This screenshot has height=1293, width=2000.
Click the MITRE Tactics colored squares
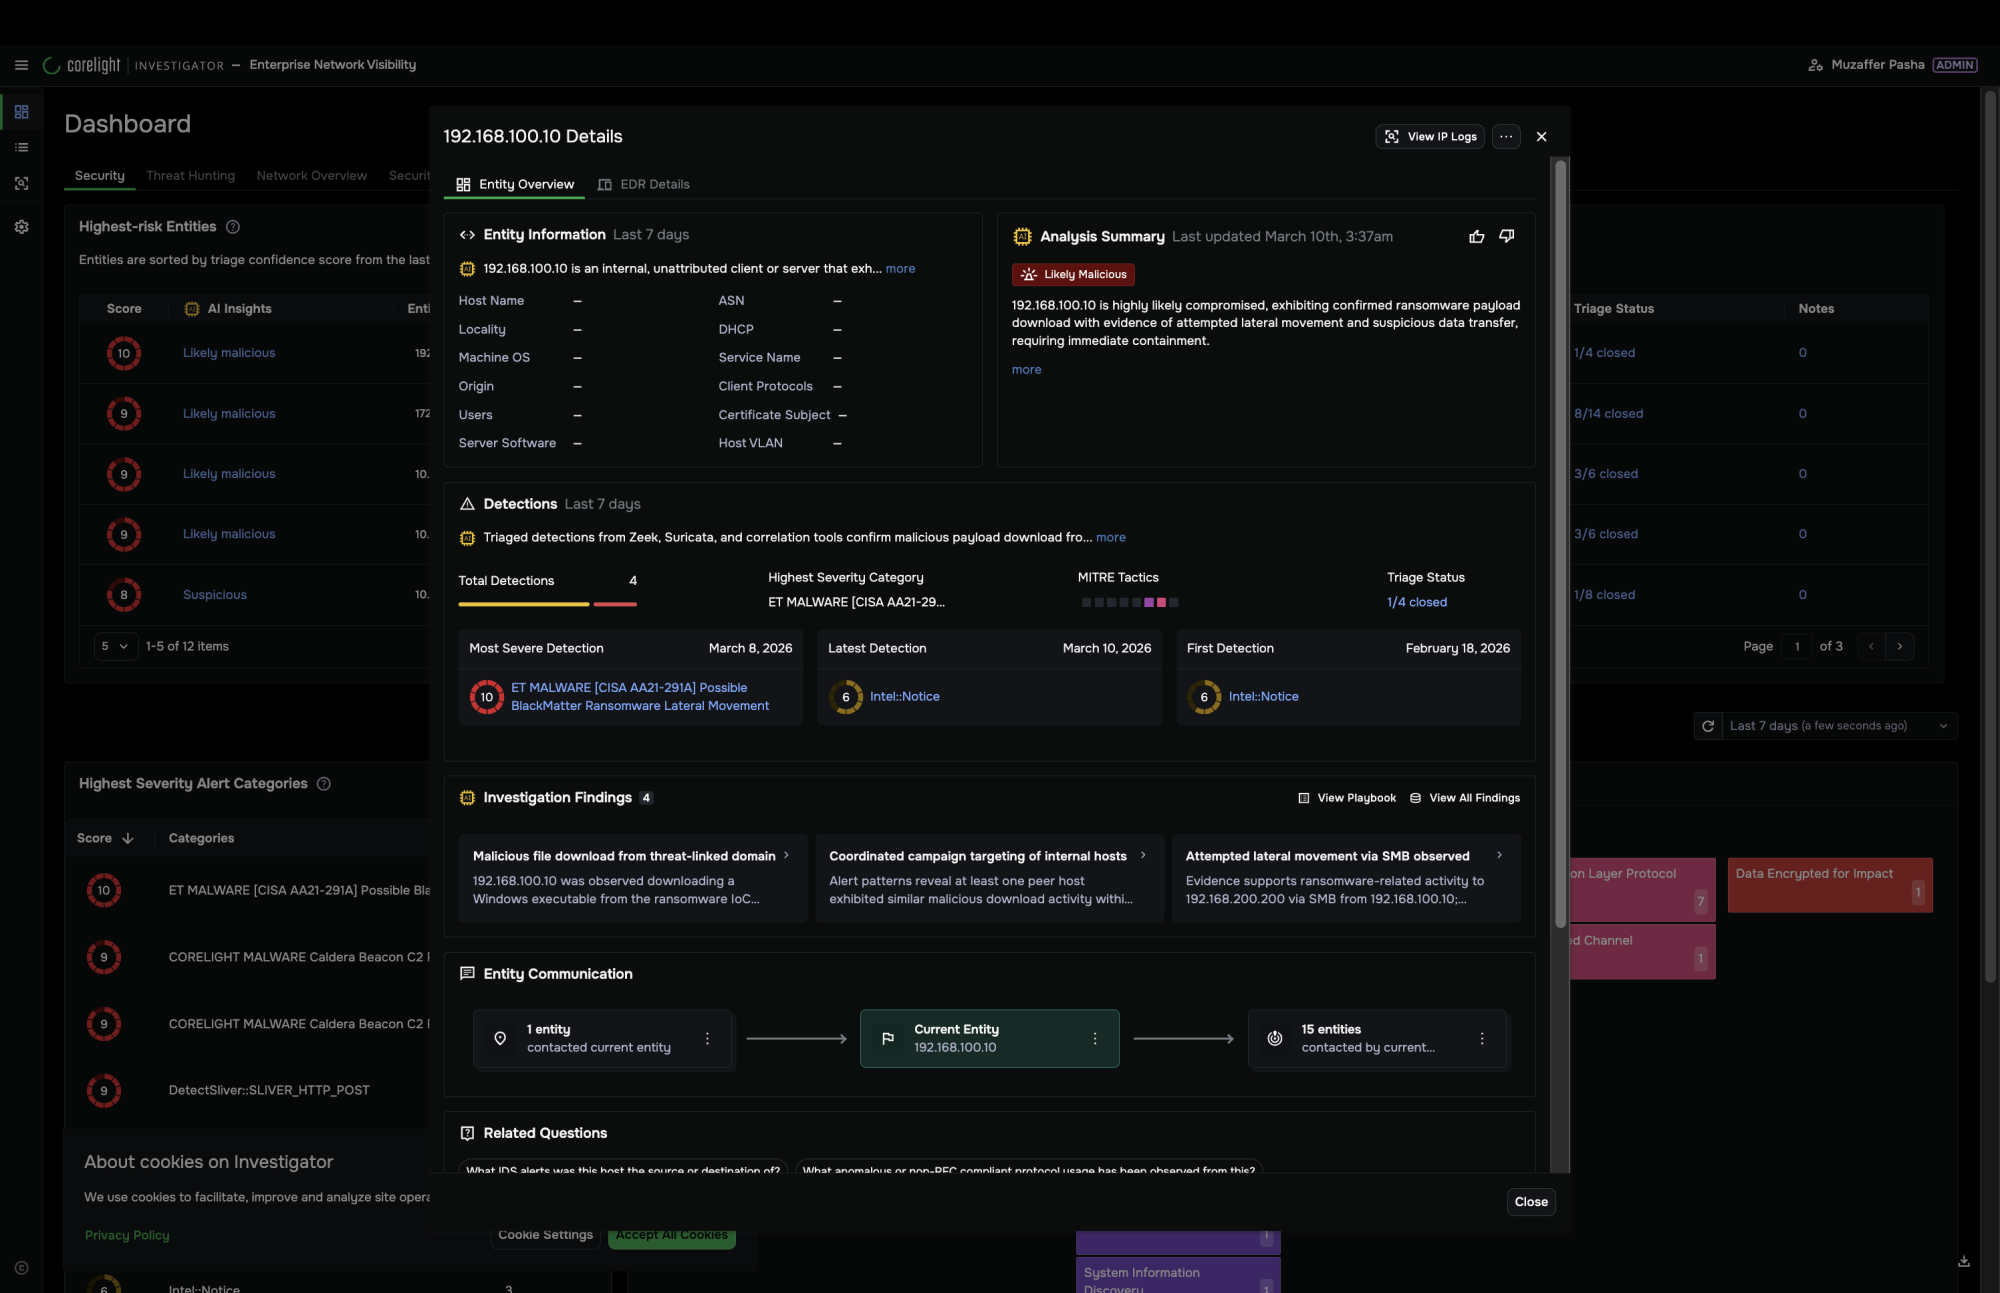pos(1130,602)
